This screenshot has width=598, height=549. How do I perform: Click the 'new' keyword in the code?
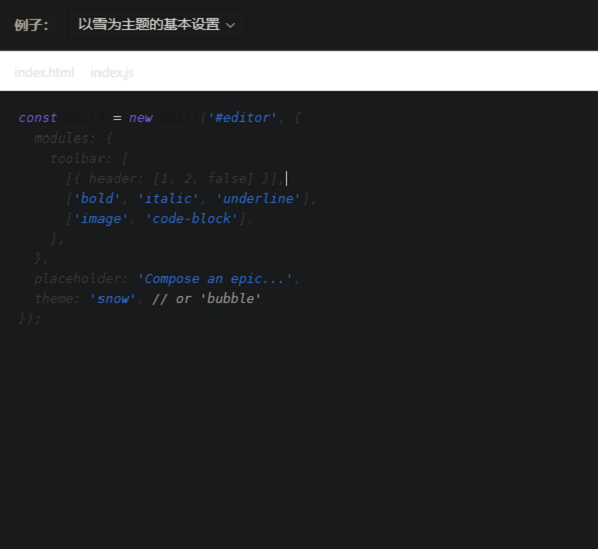tap(141, 117)
